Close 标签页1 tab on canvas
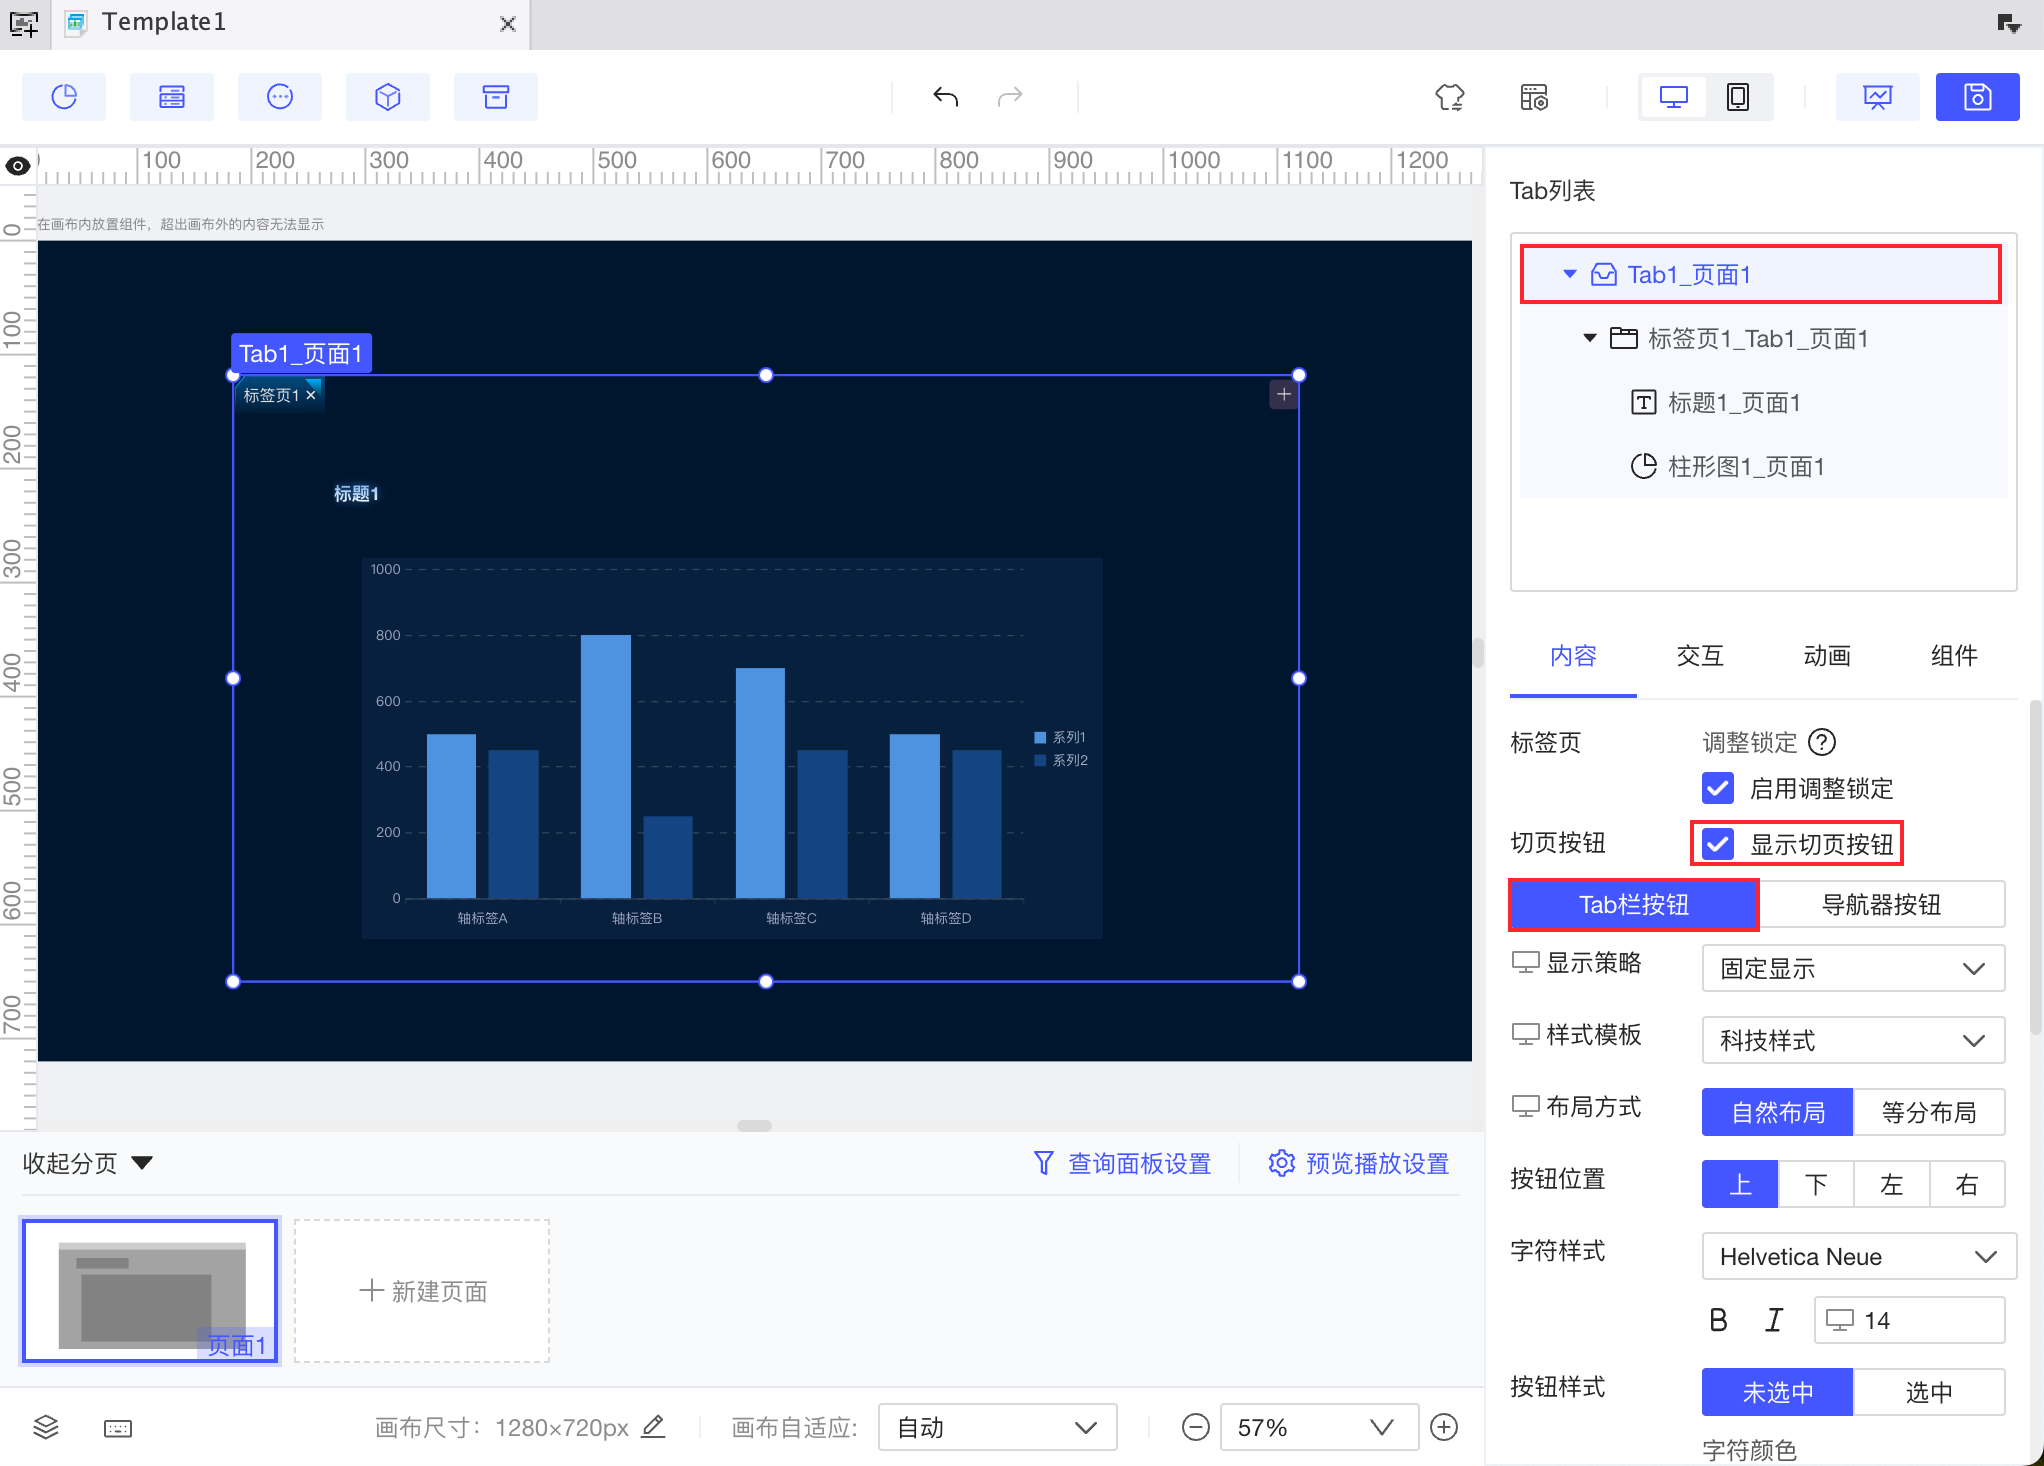The width and height of the screenshot is (2044, 1466). [x=311, y=395]
